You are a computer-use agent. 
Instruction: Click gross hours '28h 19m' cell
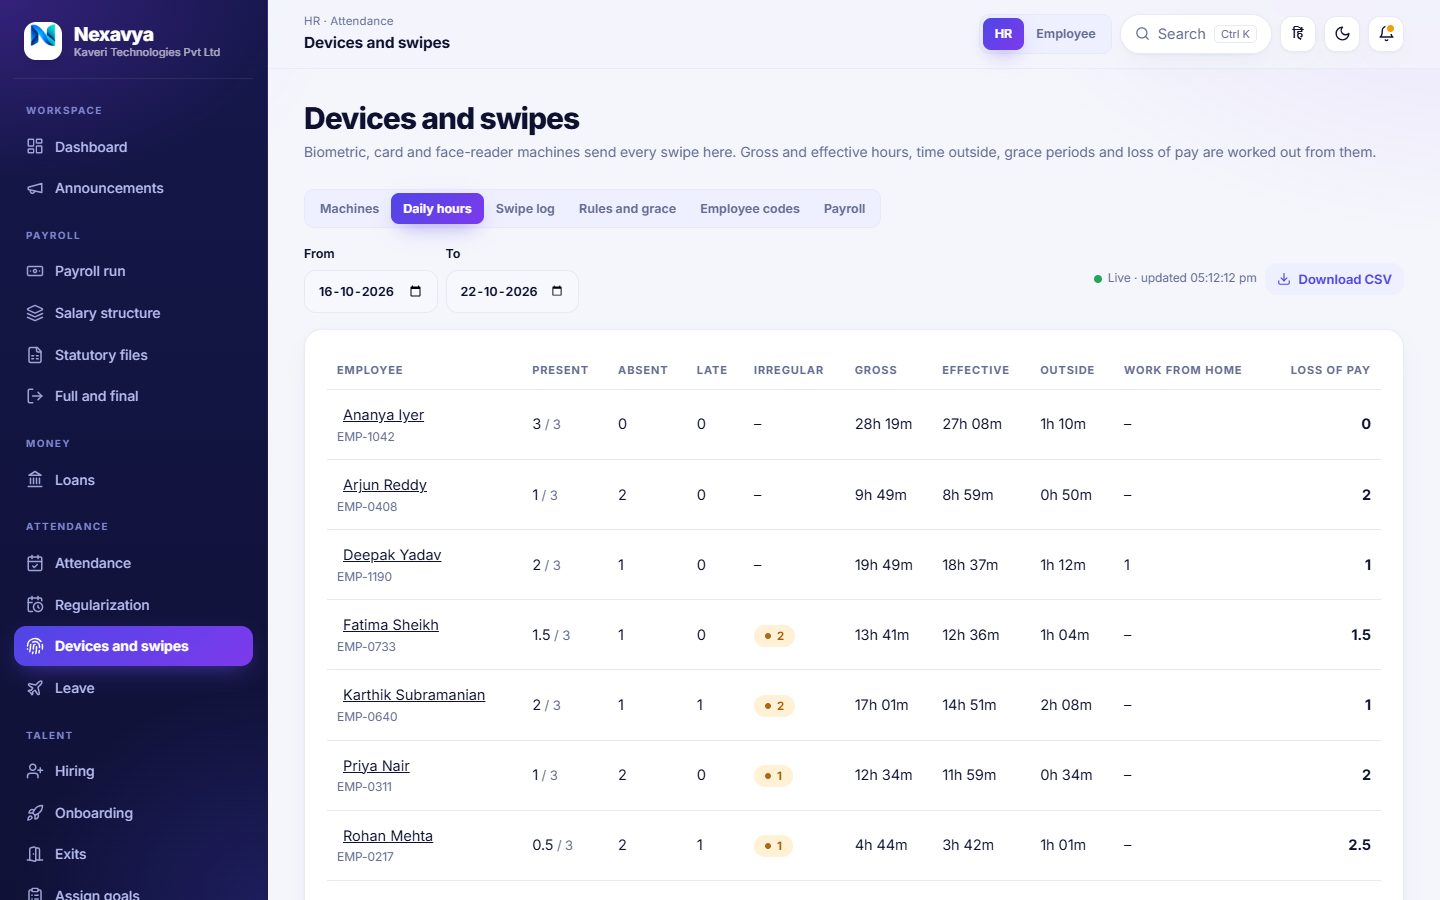(883, 424)
